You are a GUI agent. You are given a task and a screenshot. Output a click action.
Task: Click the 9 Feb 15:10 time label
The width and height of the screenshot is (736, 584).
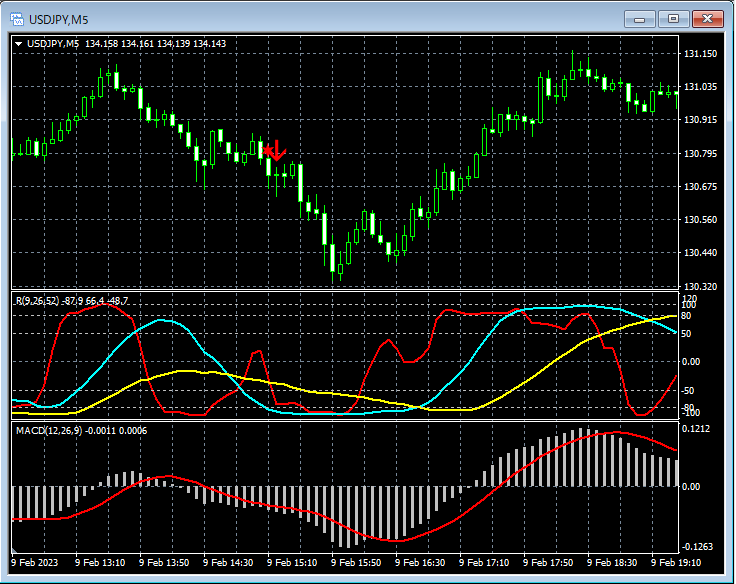(291, 564)
